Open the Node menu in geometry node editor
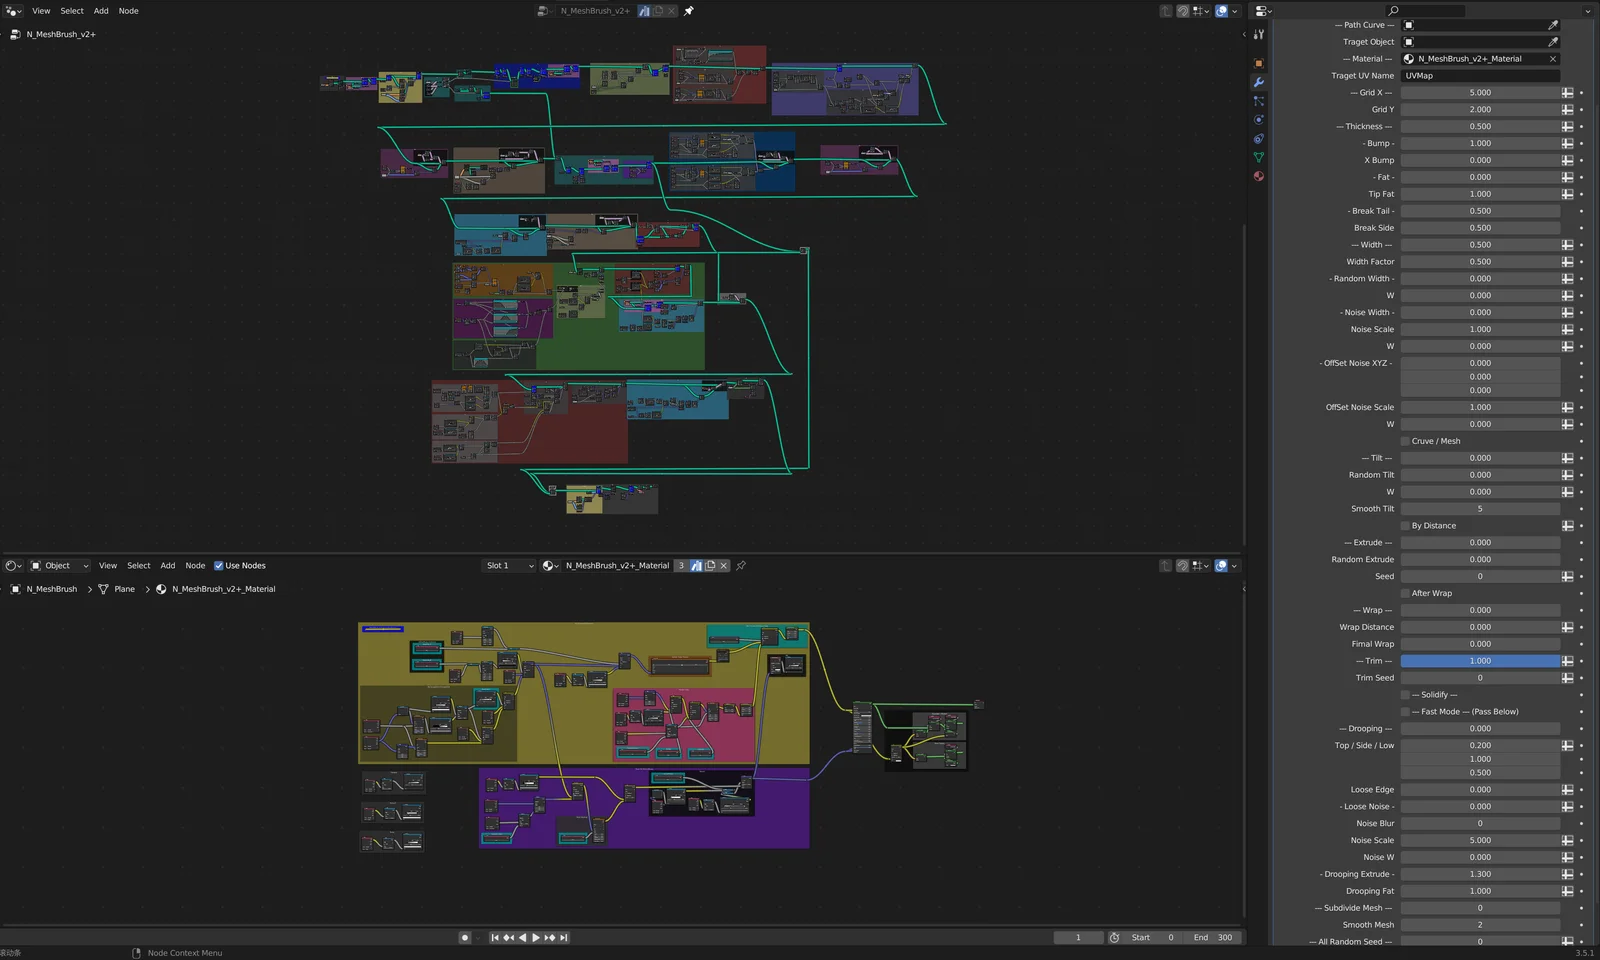This screenshot has width=1600, height=960. pos(128,10)
